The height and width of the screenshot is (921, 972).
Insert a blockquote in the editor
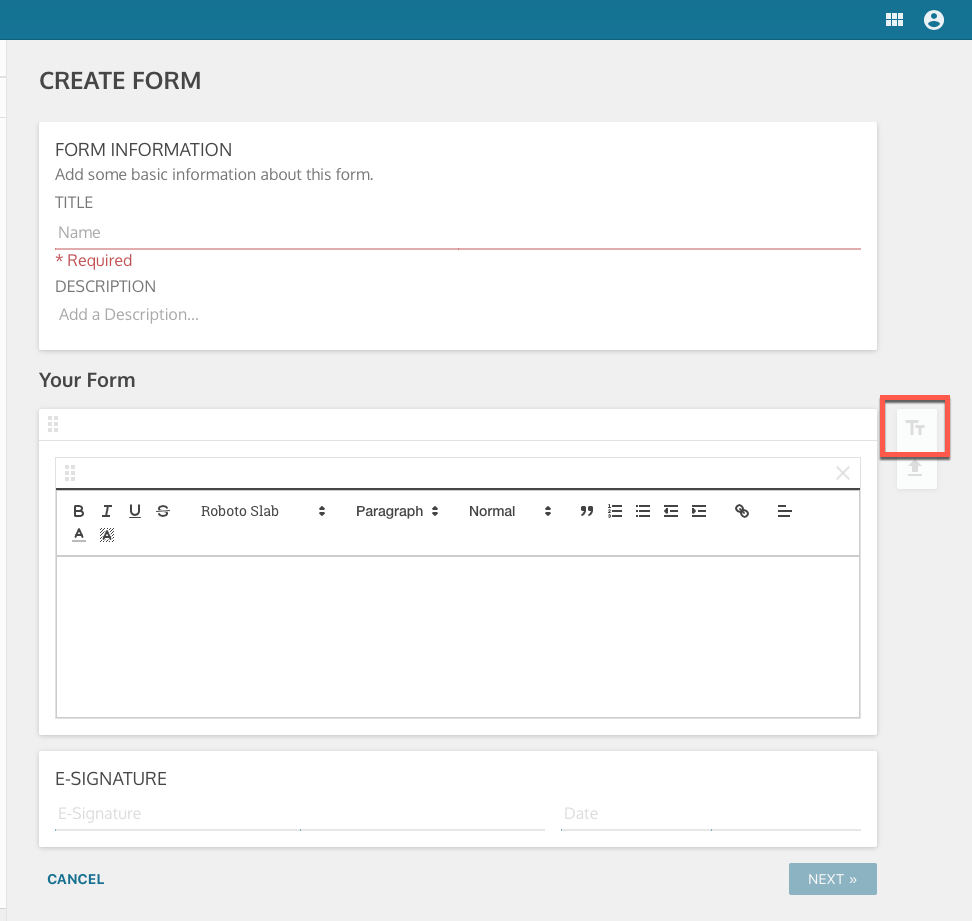pos(587,511)
